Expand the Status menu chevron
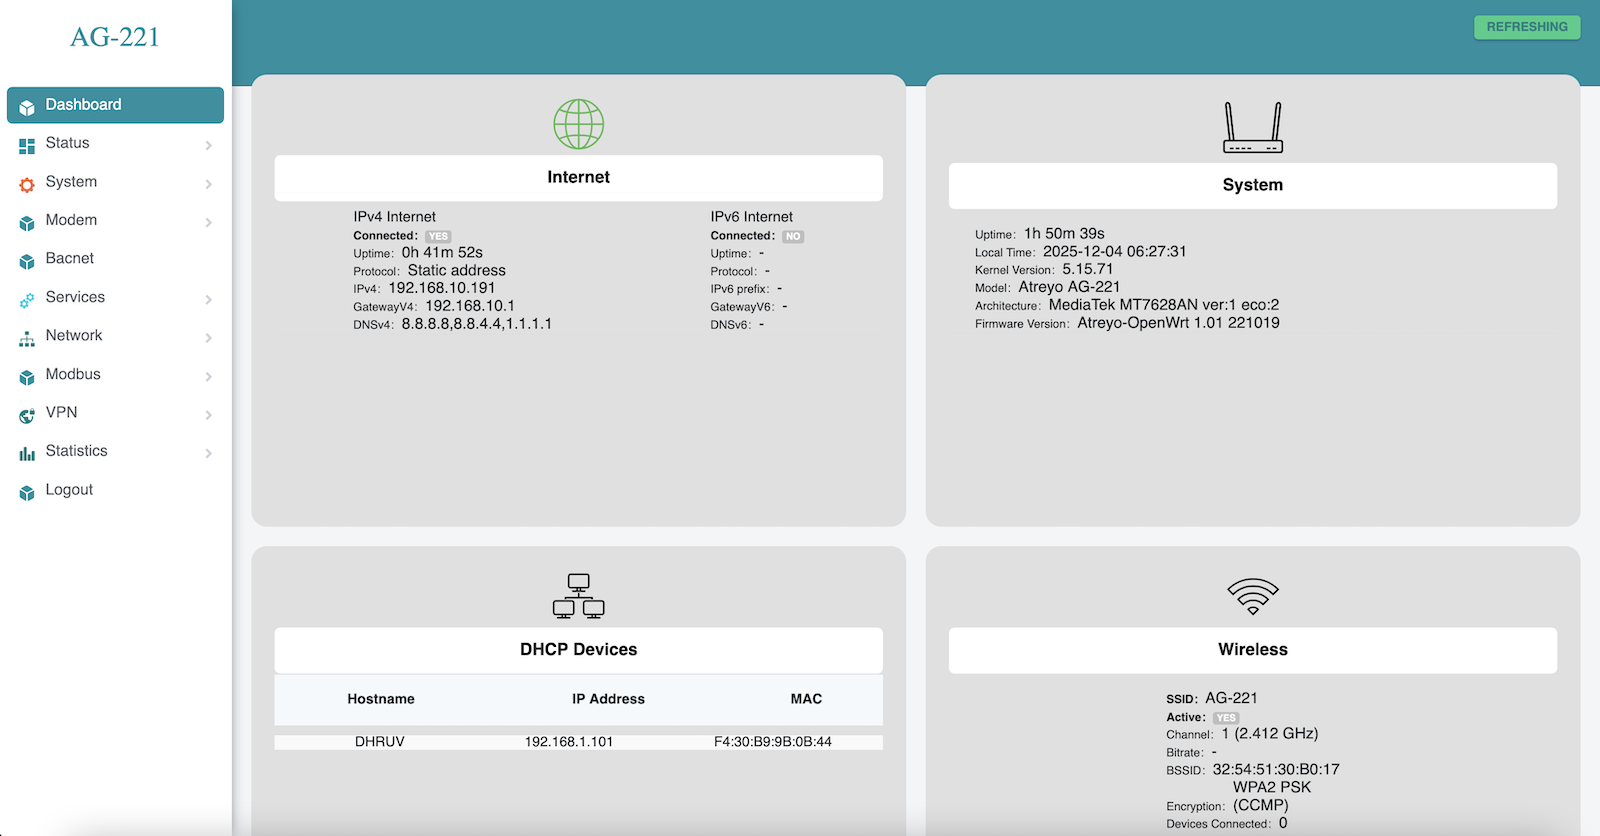 [208, 146]
